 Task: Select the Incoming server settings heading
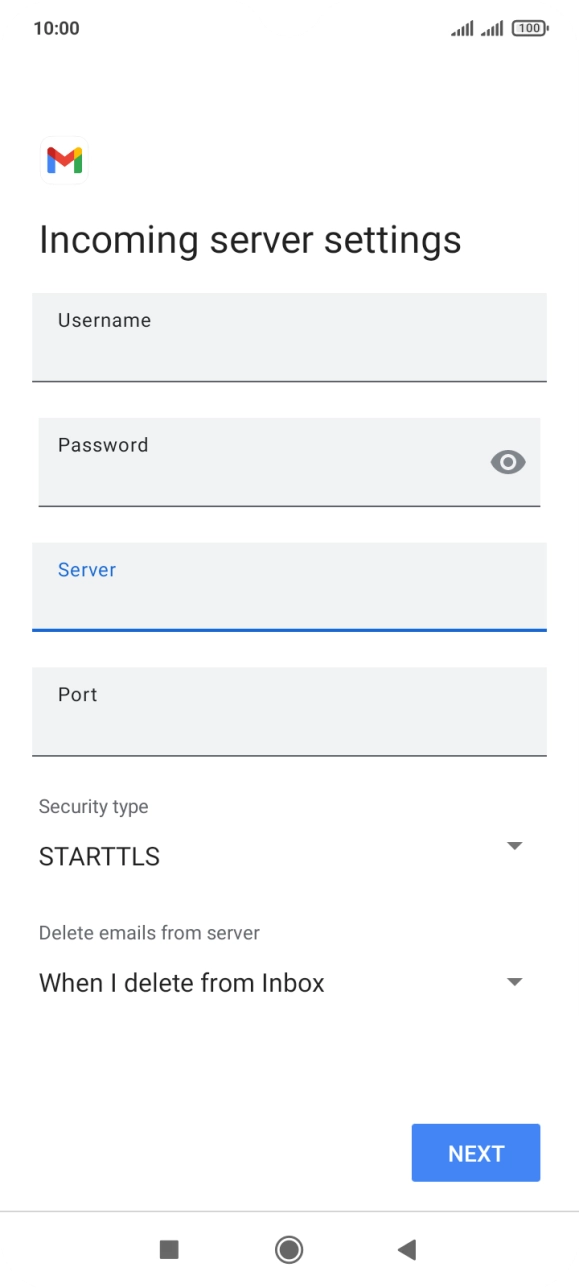click(250, 239)
